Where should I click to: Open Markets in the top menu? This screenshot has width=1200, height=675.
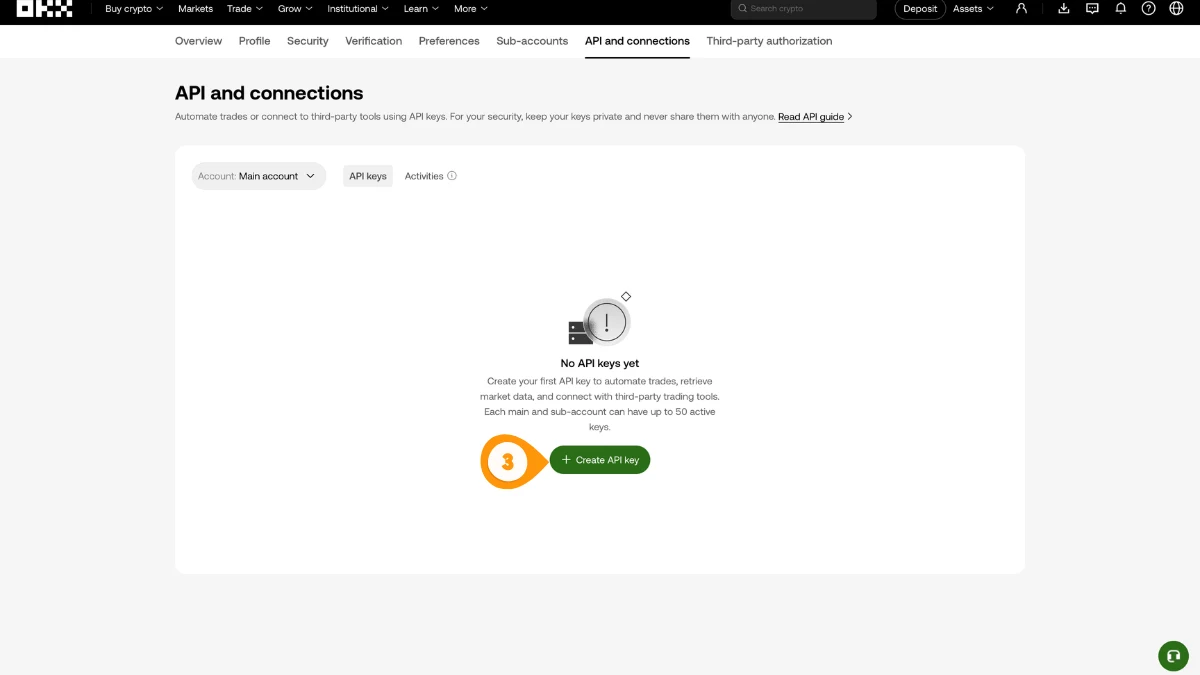point(195,8)
